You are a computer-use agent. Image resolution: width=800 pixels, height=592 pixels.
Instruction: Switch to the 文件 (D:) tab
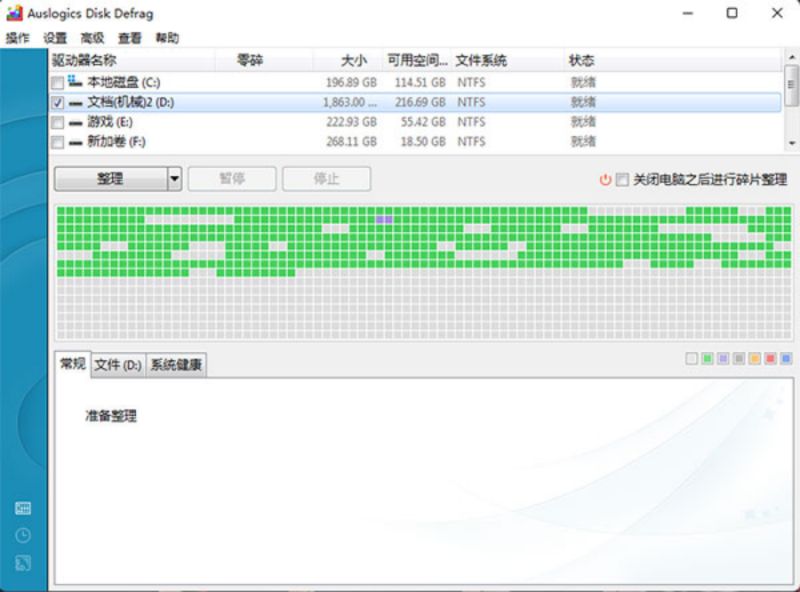(x=118, y=365)
